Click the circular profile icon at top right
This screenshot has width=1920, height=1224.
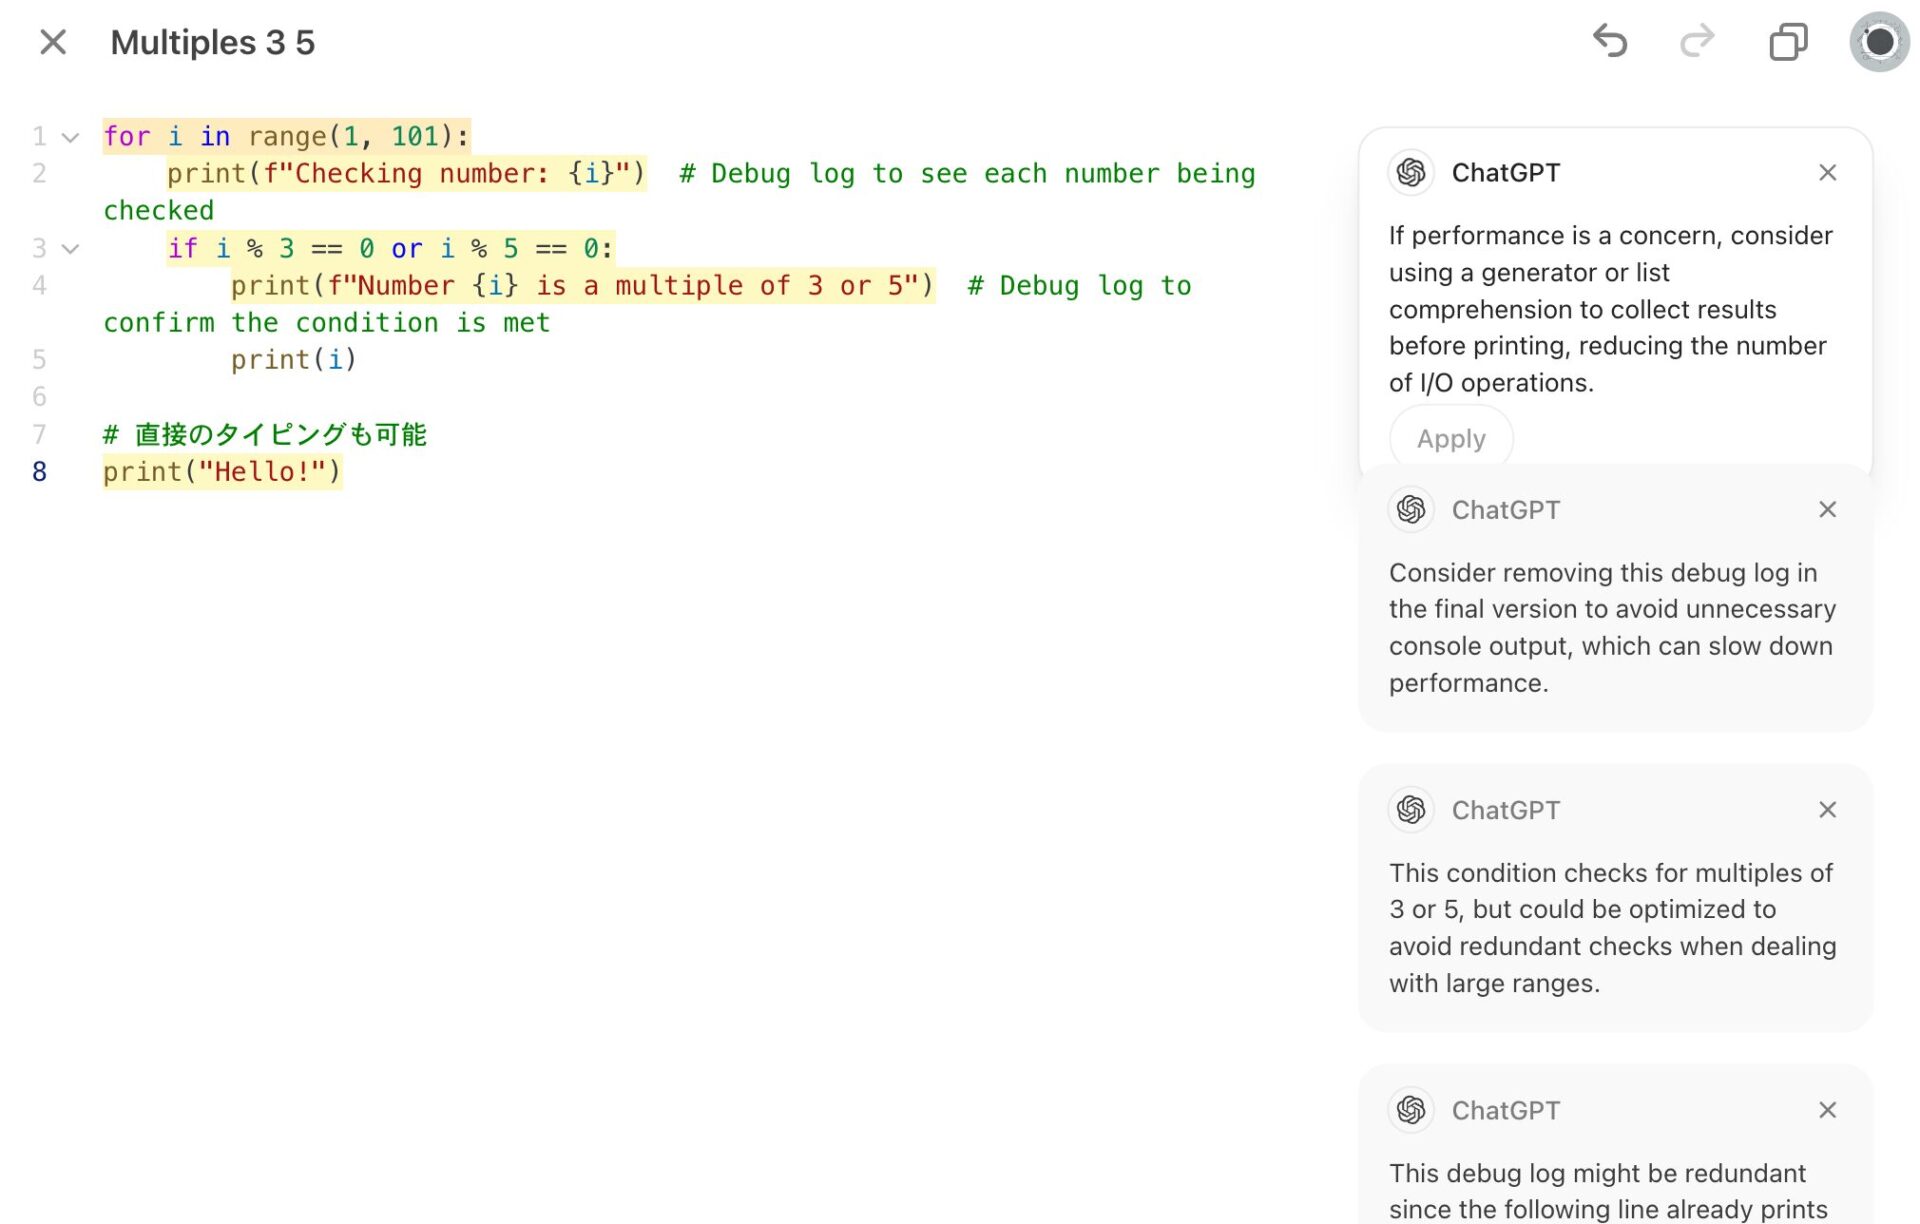pos(1879,42)
